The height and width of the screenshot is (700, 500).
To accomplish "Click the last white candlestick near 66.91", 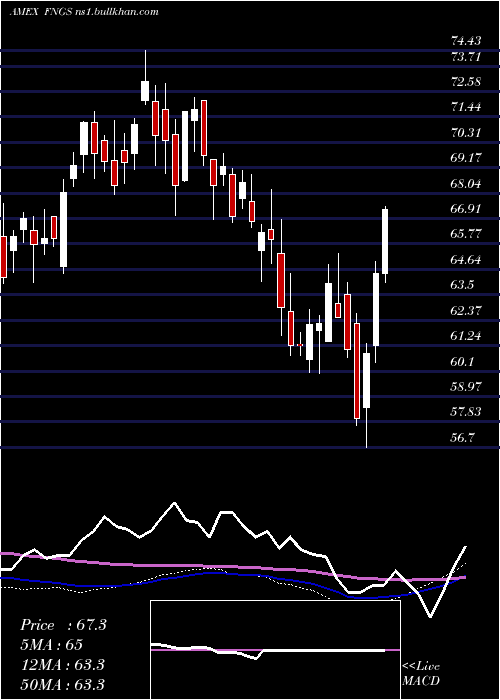I will 385,242.
